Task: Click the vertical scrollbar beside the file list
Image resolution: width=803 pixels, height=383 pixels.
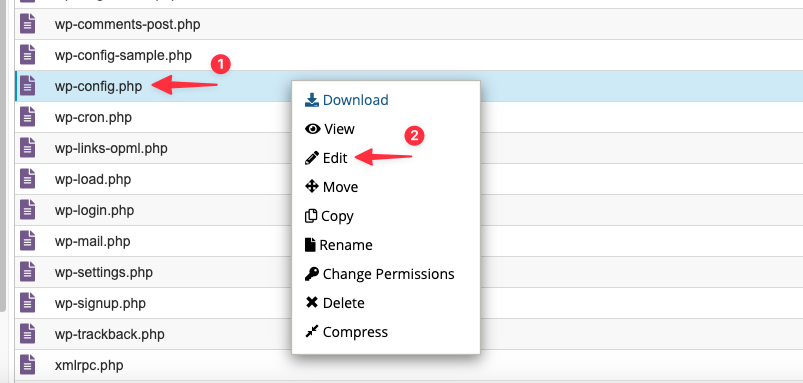Action: click(x=3, y=155)
